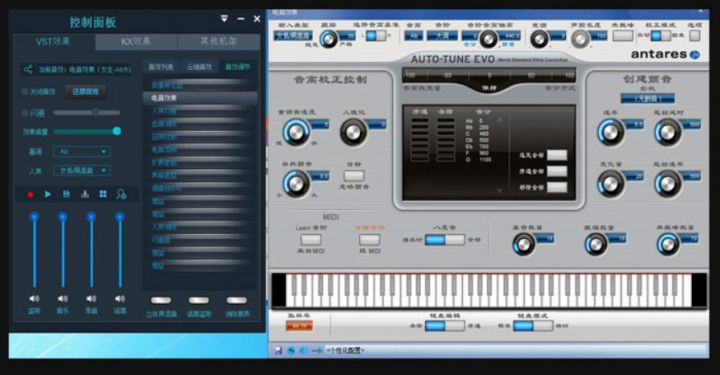Open the 基调 key dropdown showing Ab
Image resolution: width=720 pixels, height=375 pixels.
click(82, 151)
